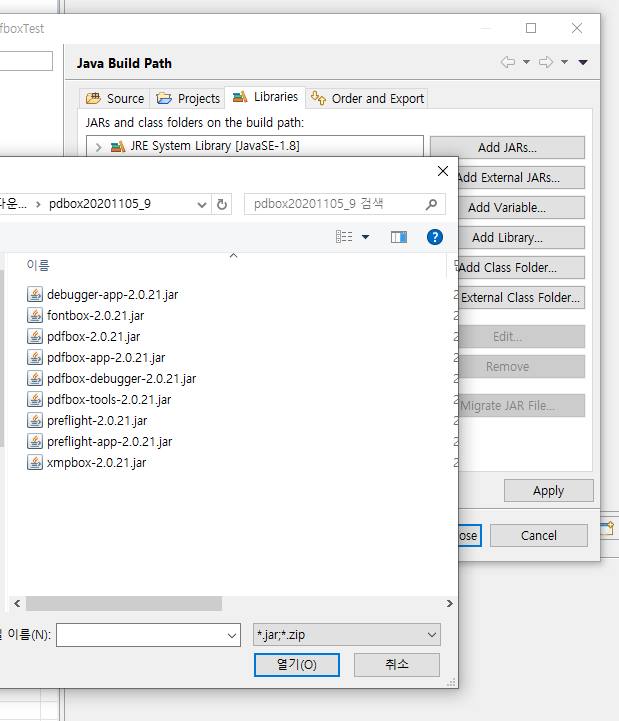Screen dimensions: 619x721
Task: Click the Add Library... button
Action: (x=521, y=237)
